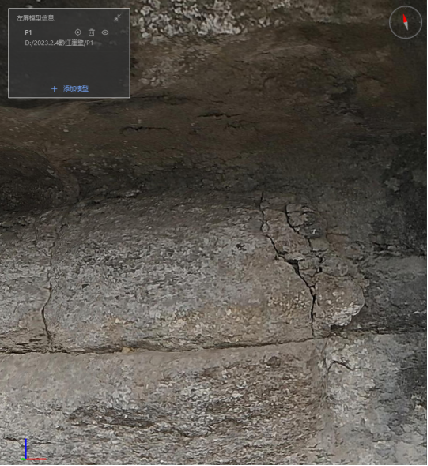Click the F1 model file path text
The width and height of the screenshot is (428, 466).
(x=59, y=43)
